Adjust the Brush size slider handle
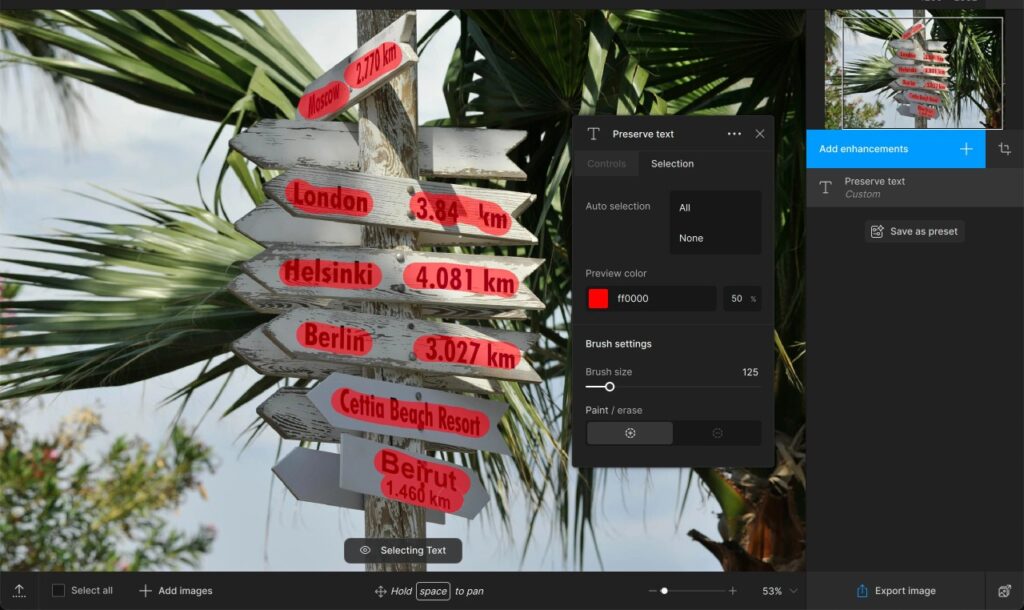 (x=609, y=387)
